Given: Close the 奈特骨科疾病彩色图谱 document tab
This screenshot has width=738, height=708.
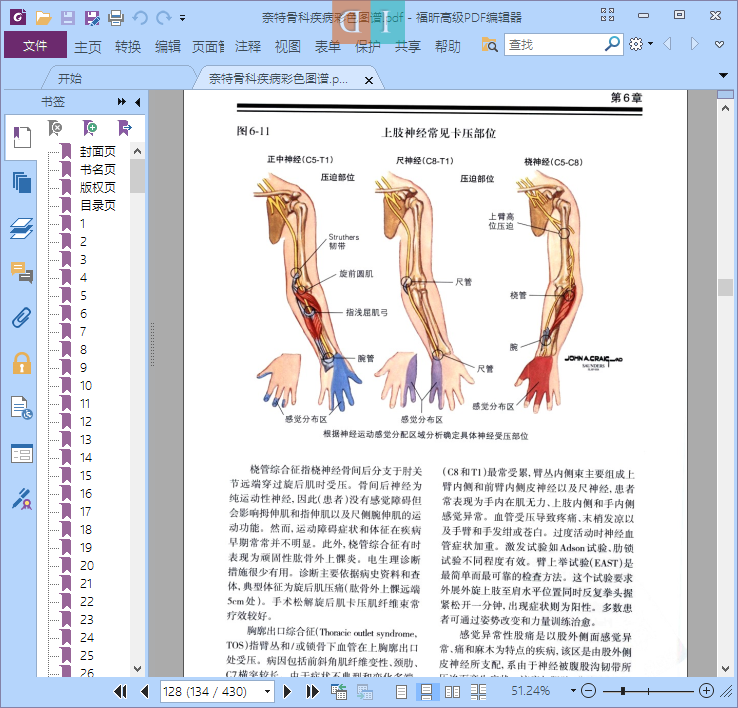Looking at the screenshot, I should [x=369, y=80].
